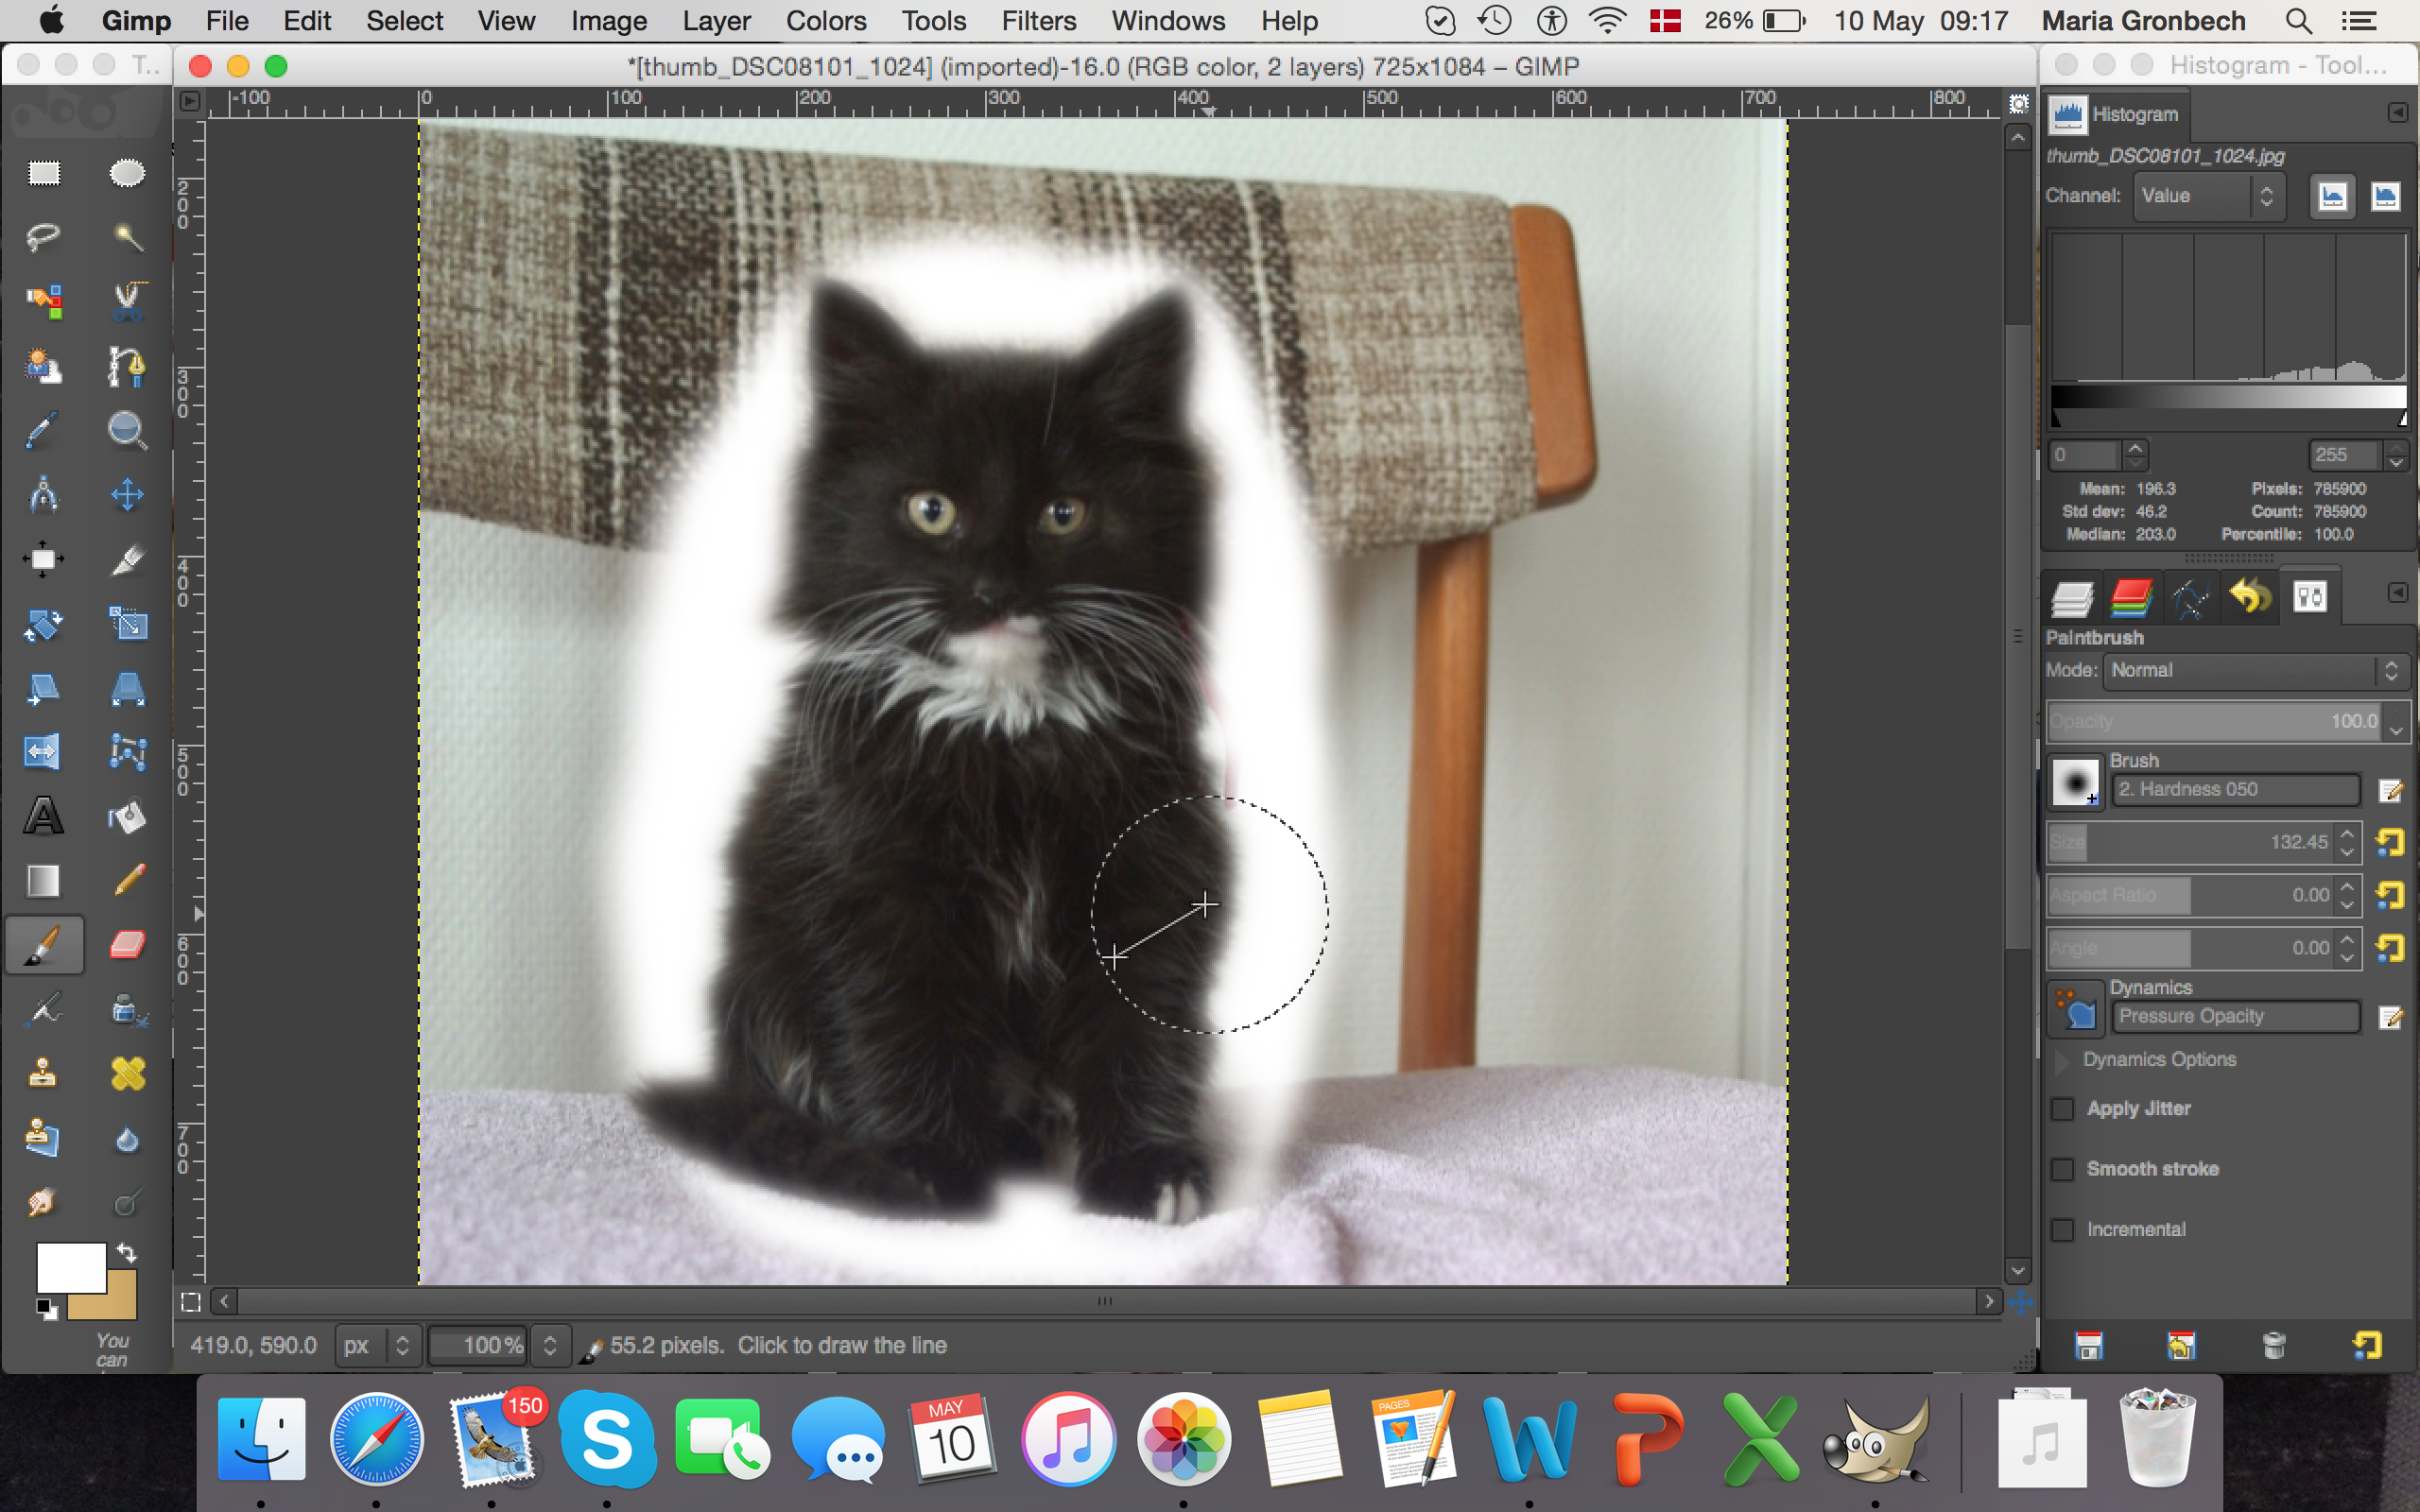Launch Safari from the dock
2420x1512 pixels.
click(x=377, y=1440)
